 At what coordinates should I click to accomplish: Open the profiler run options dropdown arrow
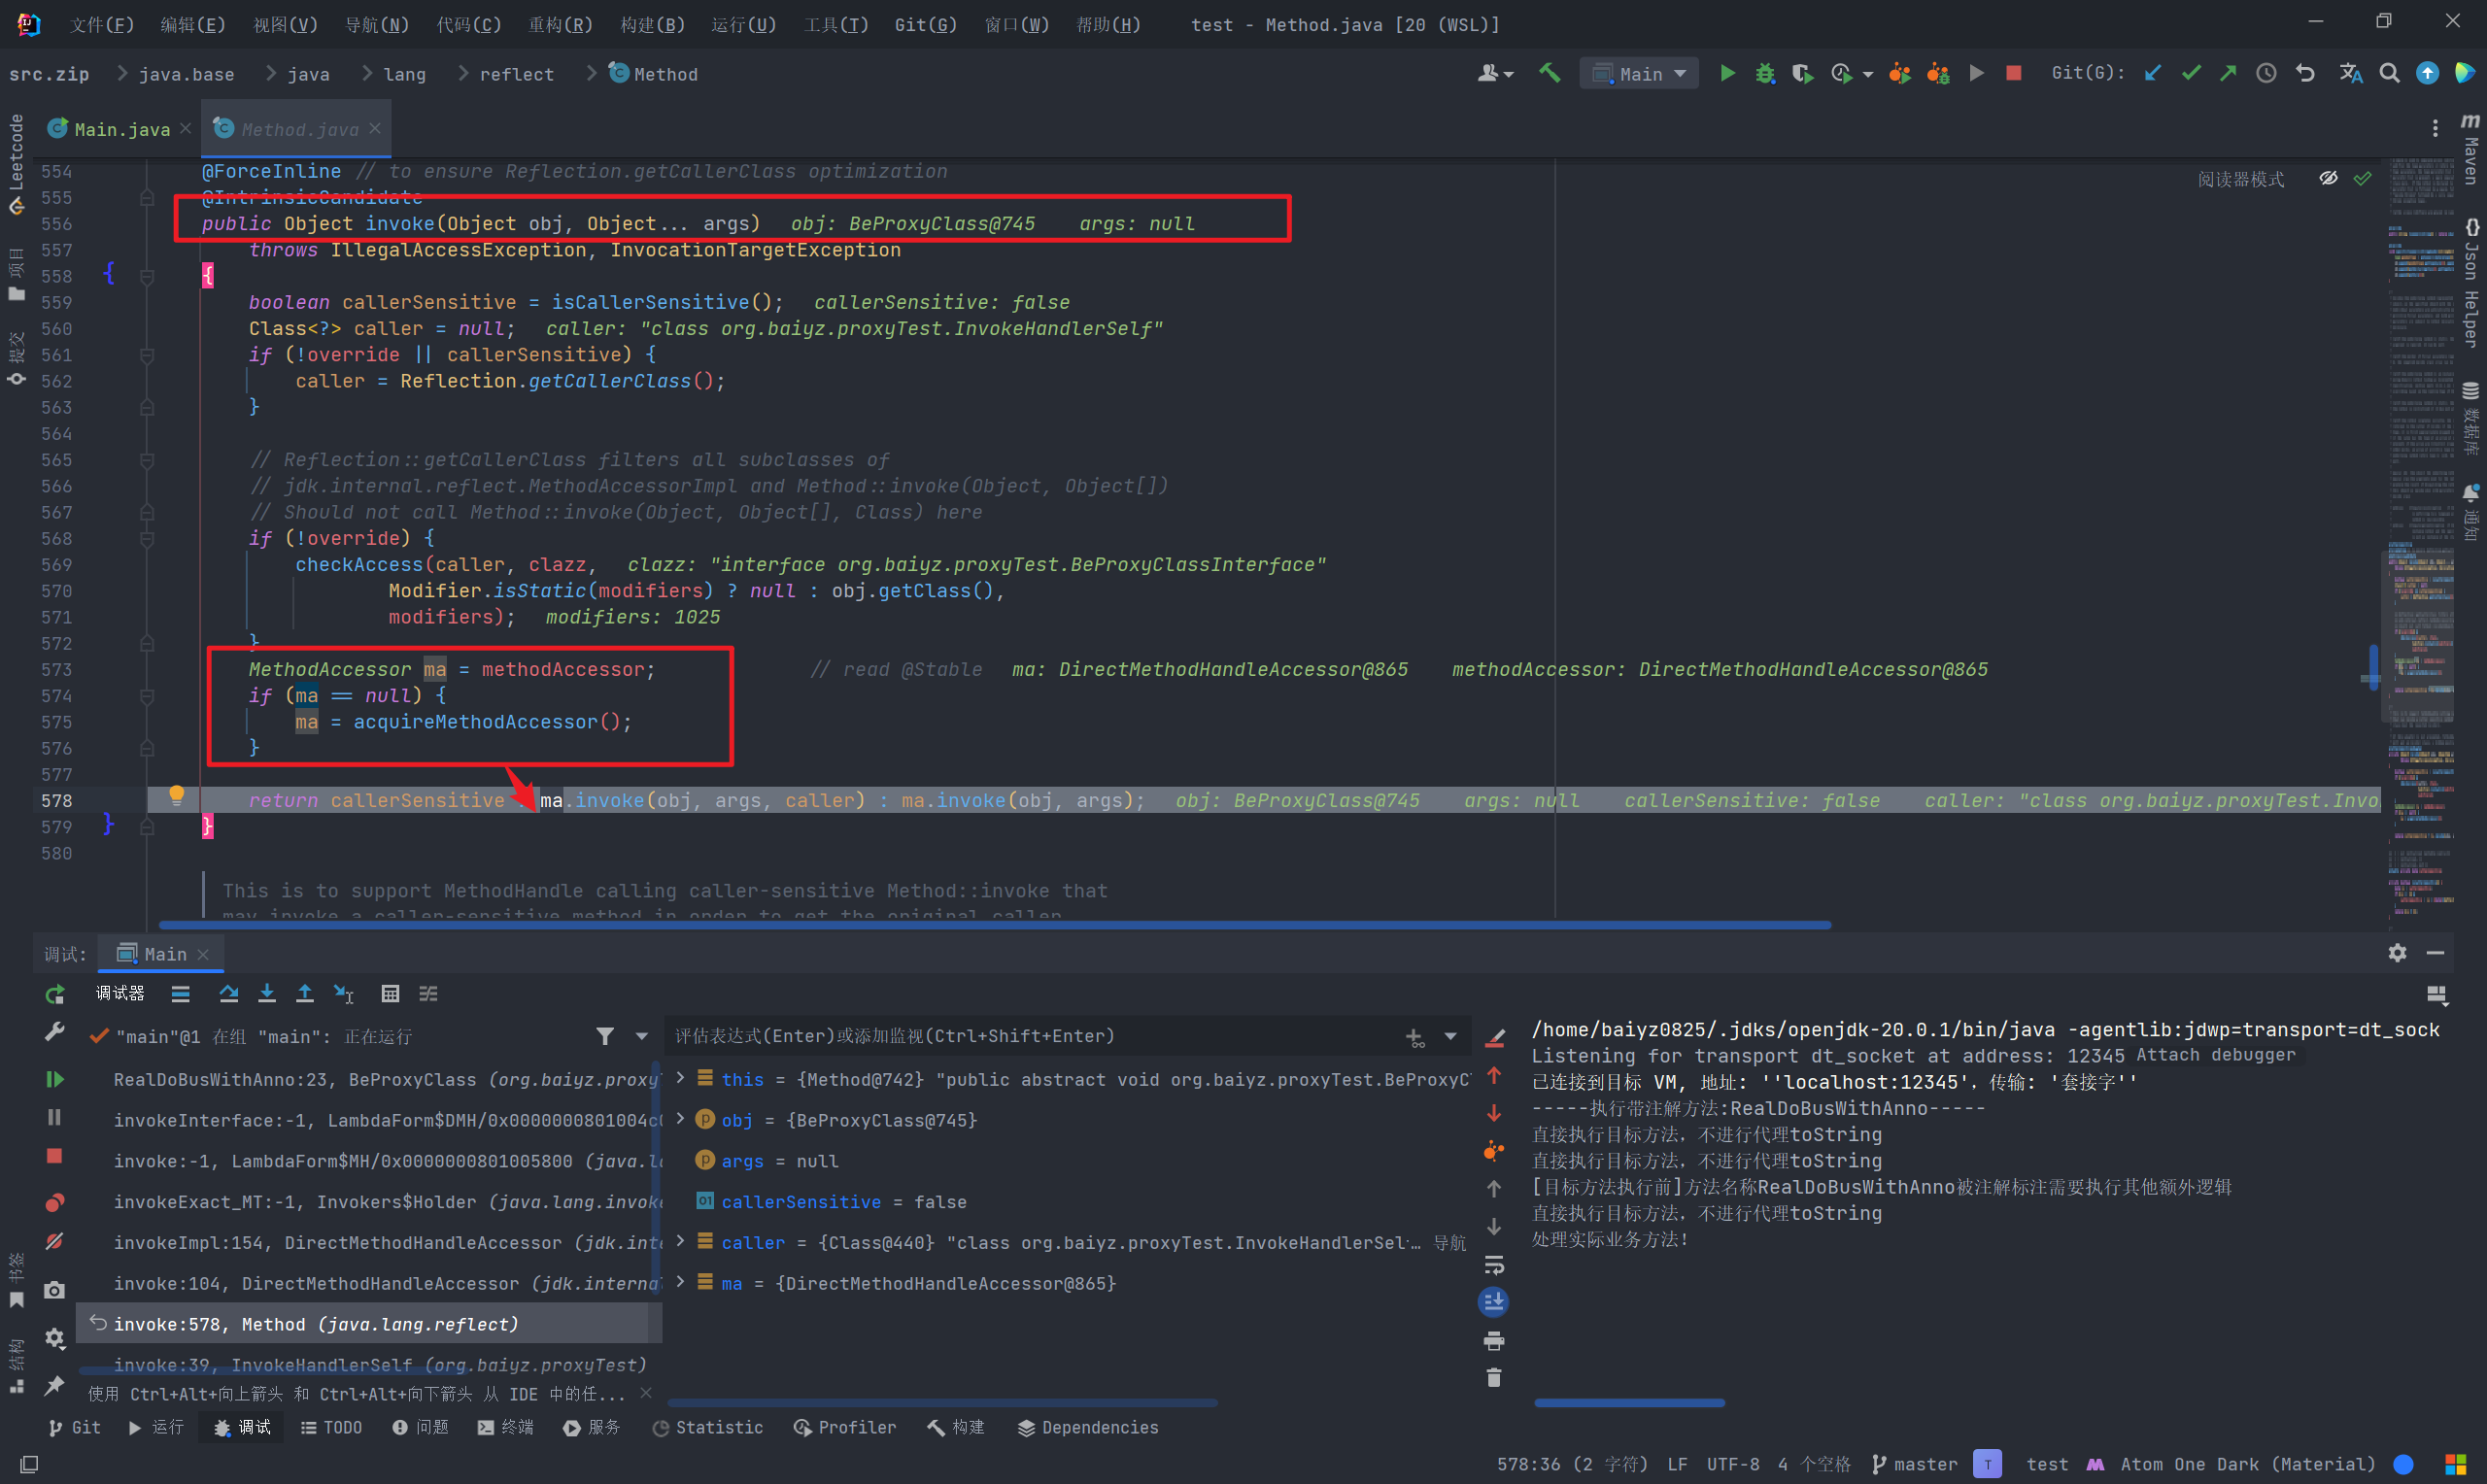[1868, 74]
